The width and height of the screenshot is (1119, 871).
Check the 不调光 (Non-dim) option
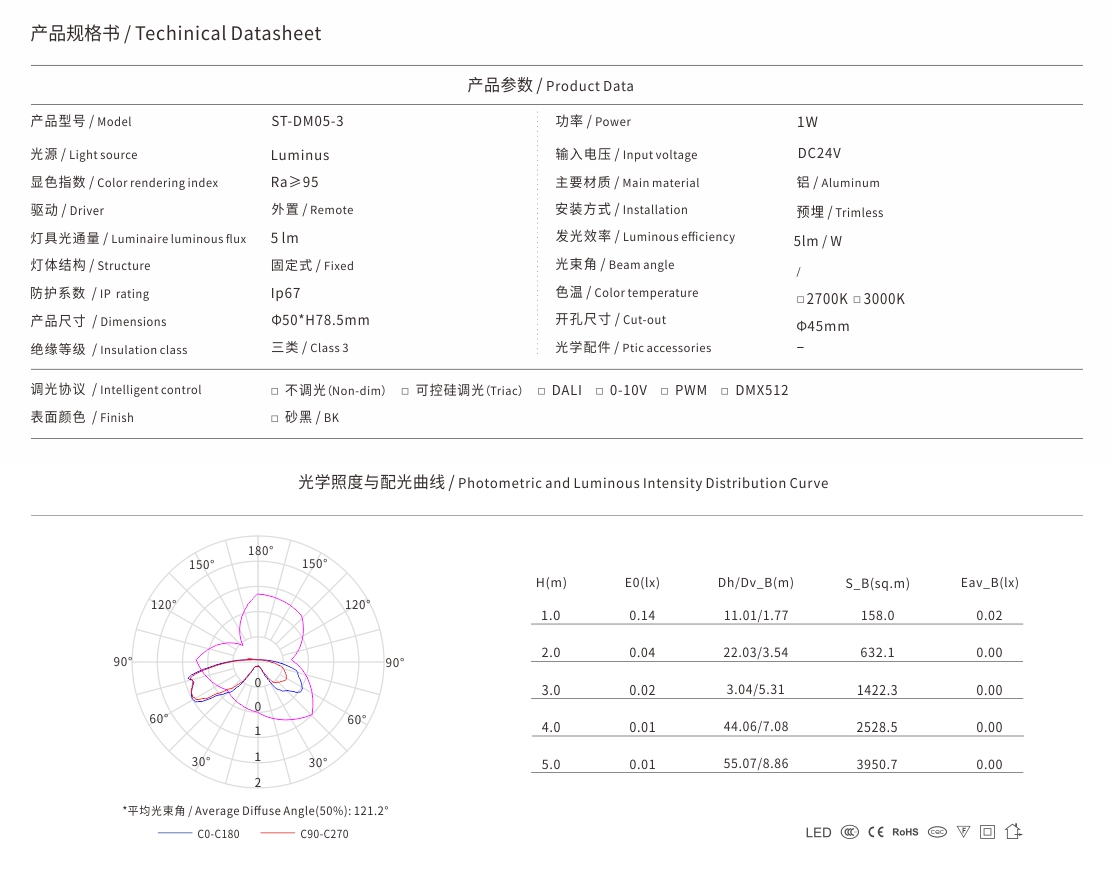275,391
